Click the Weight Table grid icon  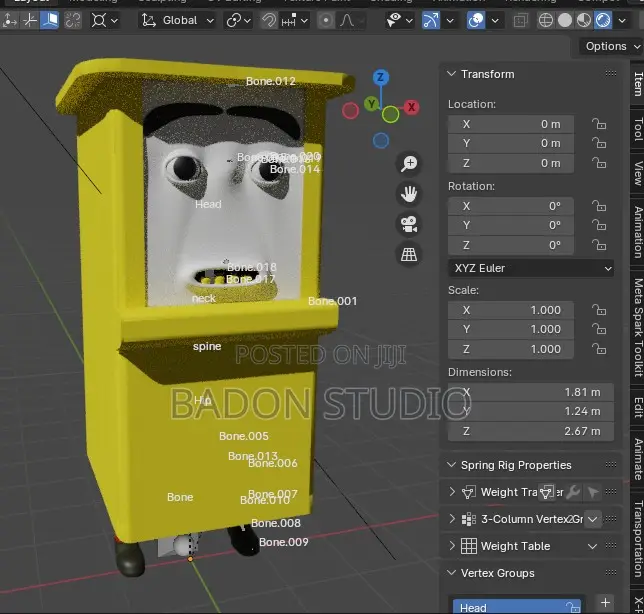[x=469, y=546]
